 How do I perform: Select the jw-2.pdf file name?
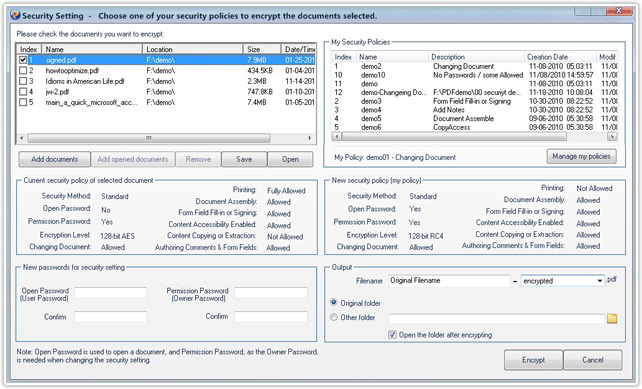click(x=57, y=92)
